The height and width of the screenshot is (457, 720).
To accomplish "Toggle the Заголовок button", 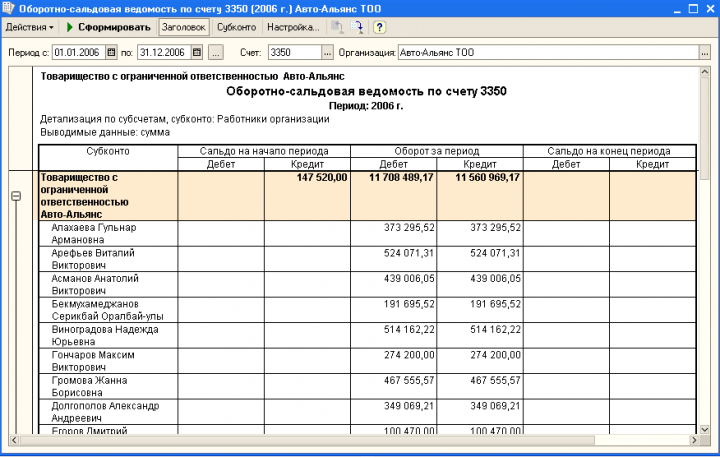I will [x=184, y=27].
